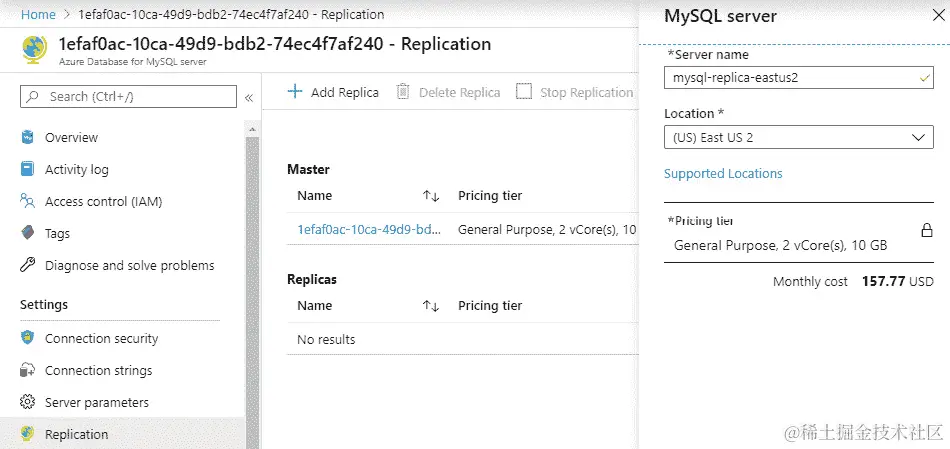The width and height of the screenshot is (950, 449).
Task: Sort Master table by Name arrows
Action: (x=431, y=196)
